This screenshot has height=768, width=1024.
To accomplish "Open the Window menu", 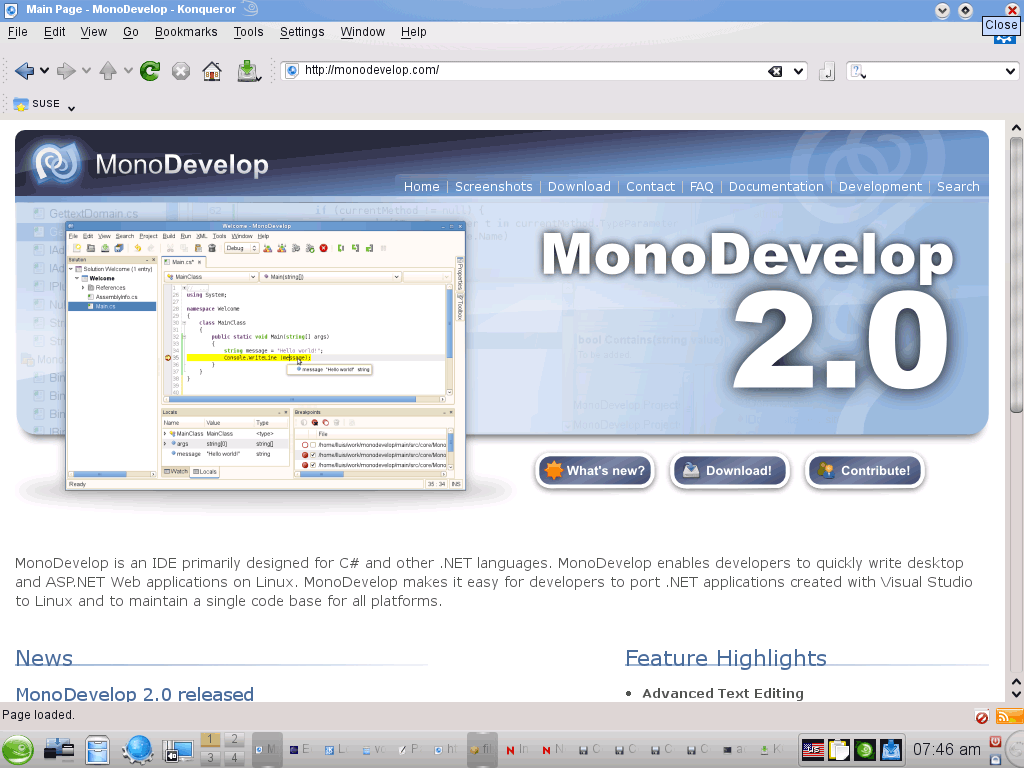I will (362, 32).
